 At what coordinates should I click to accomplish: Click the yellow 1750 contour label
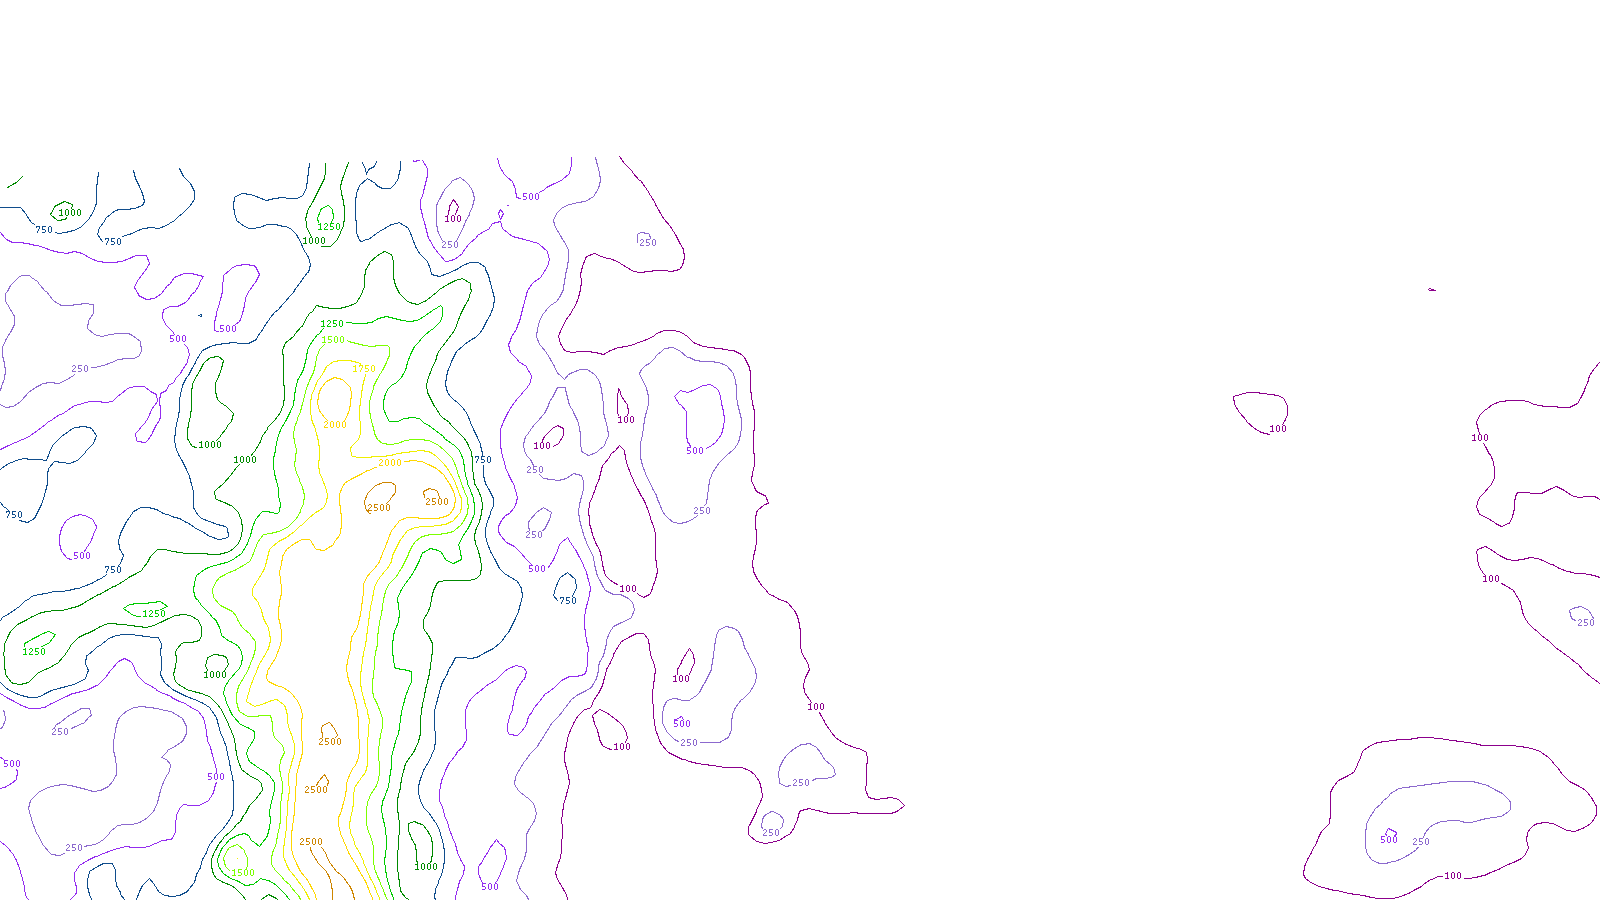[x=364, y=369]
